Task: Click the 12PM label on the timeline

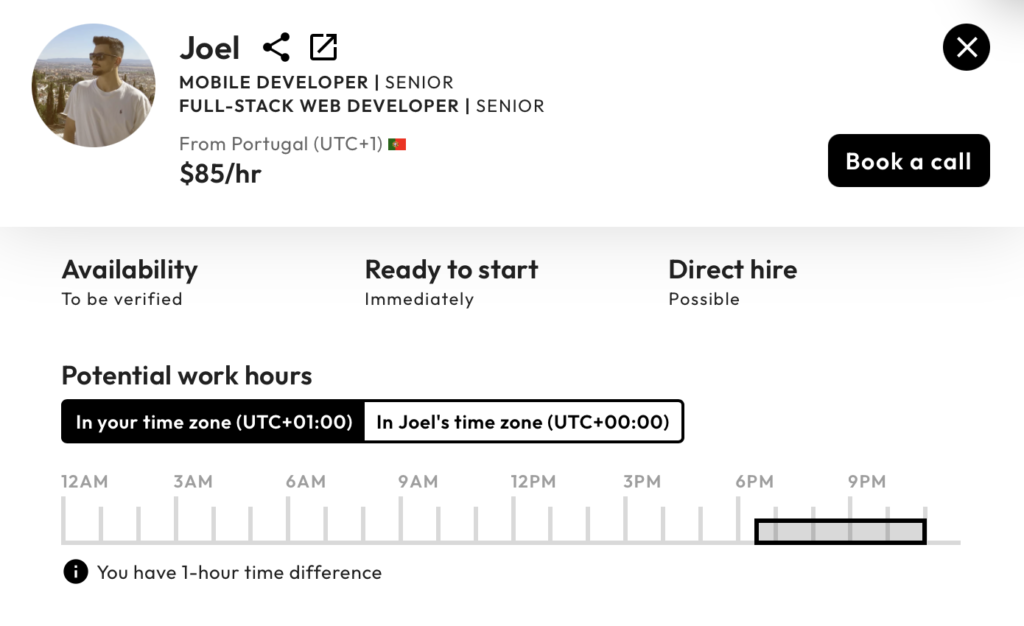Action: (x=533, y=482)
